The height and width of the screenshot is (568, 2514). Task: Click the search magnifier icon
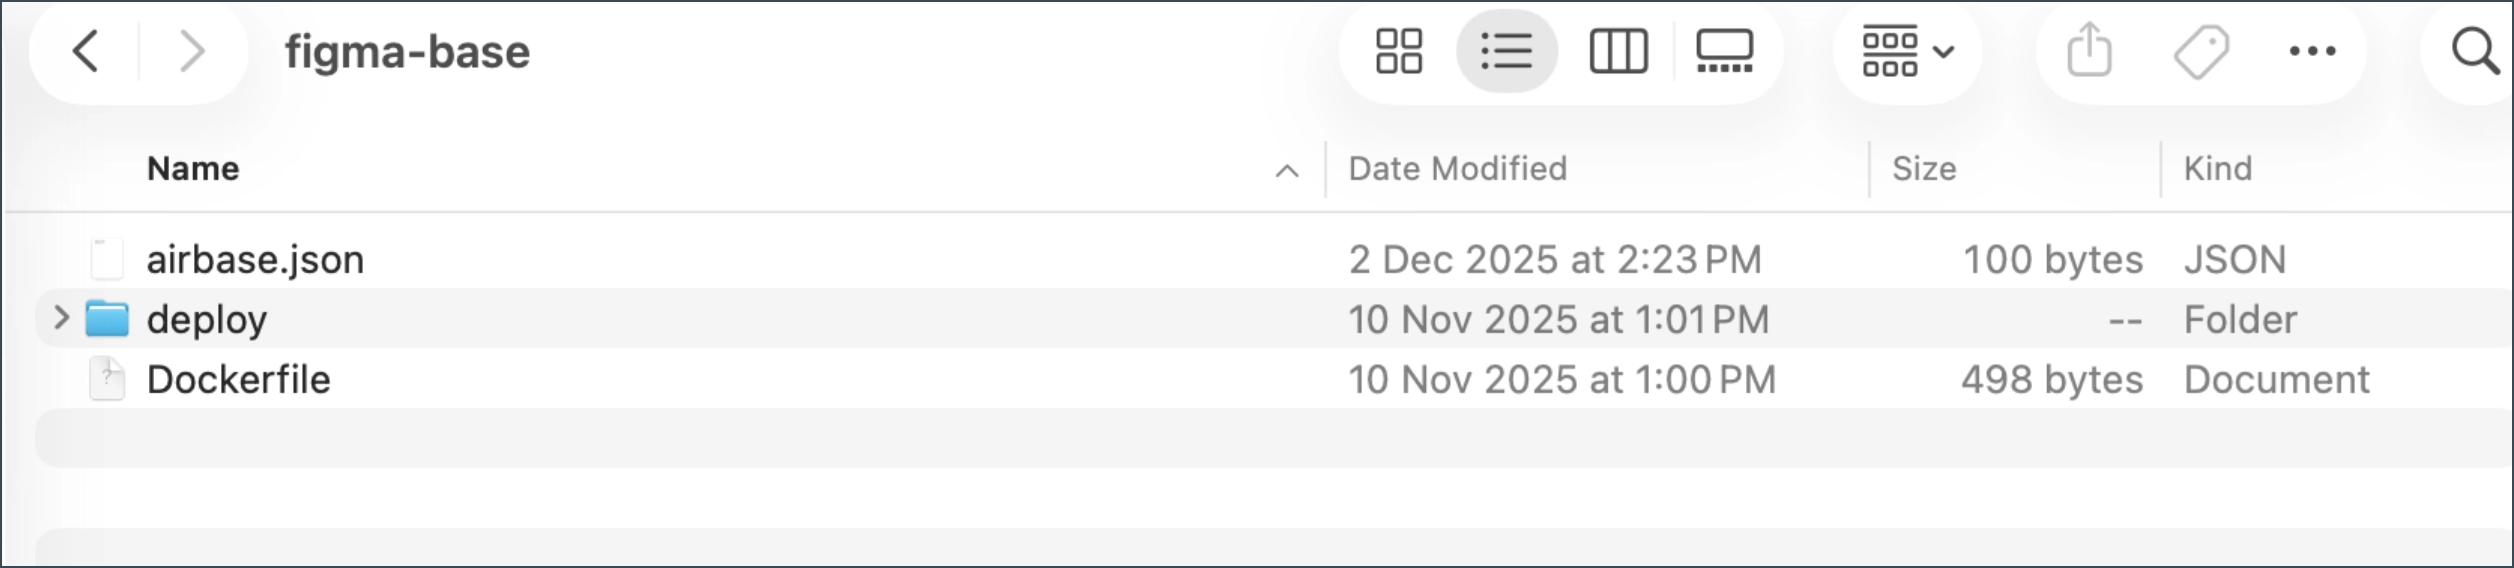tap(2475, 51)
